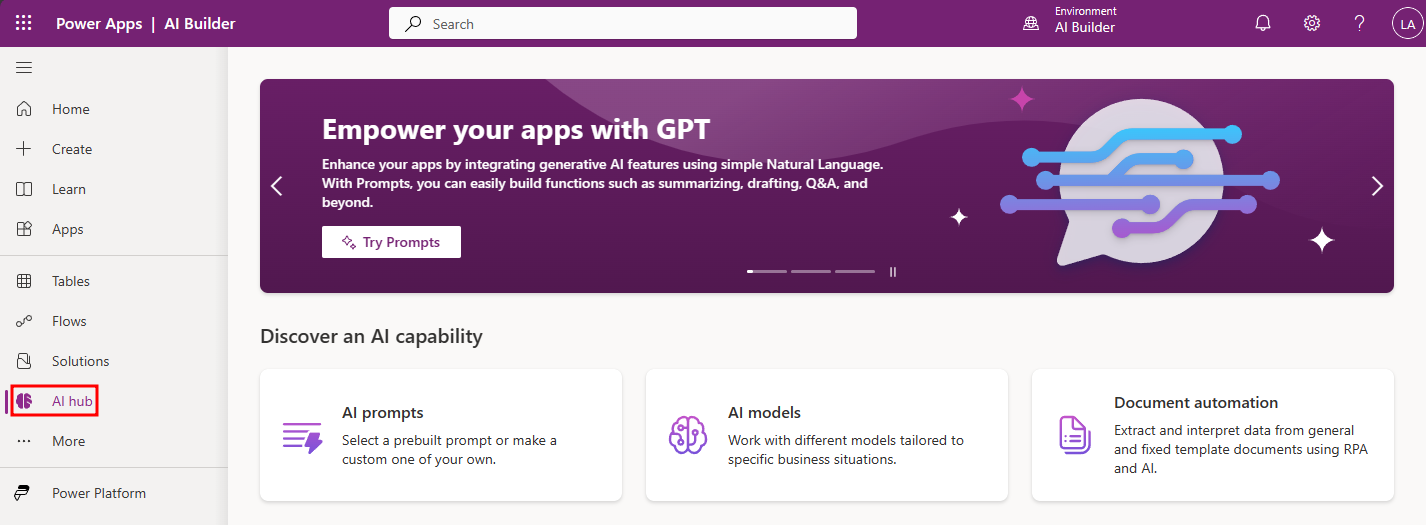Click the help question mark icon
The image size is (1426, 525).
click(1360, 23)
